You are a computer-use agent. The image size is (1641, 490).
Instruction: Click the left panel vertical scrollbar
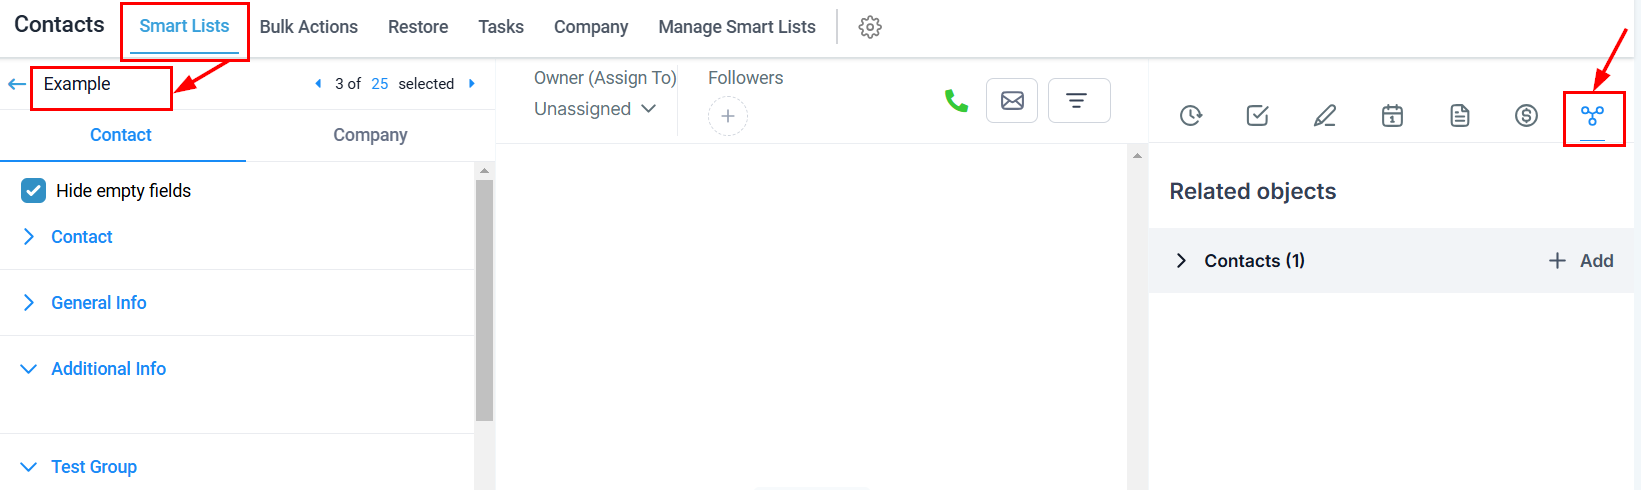coord(484,300)
